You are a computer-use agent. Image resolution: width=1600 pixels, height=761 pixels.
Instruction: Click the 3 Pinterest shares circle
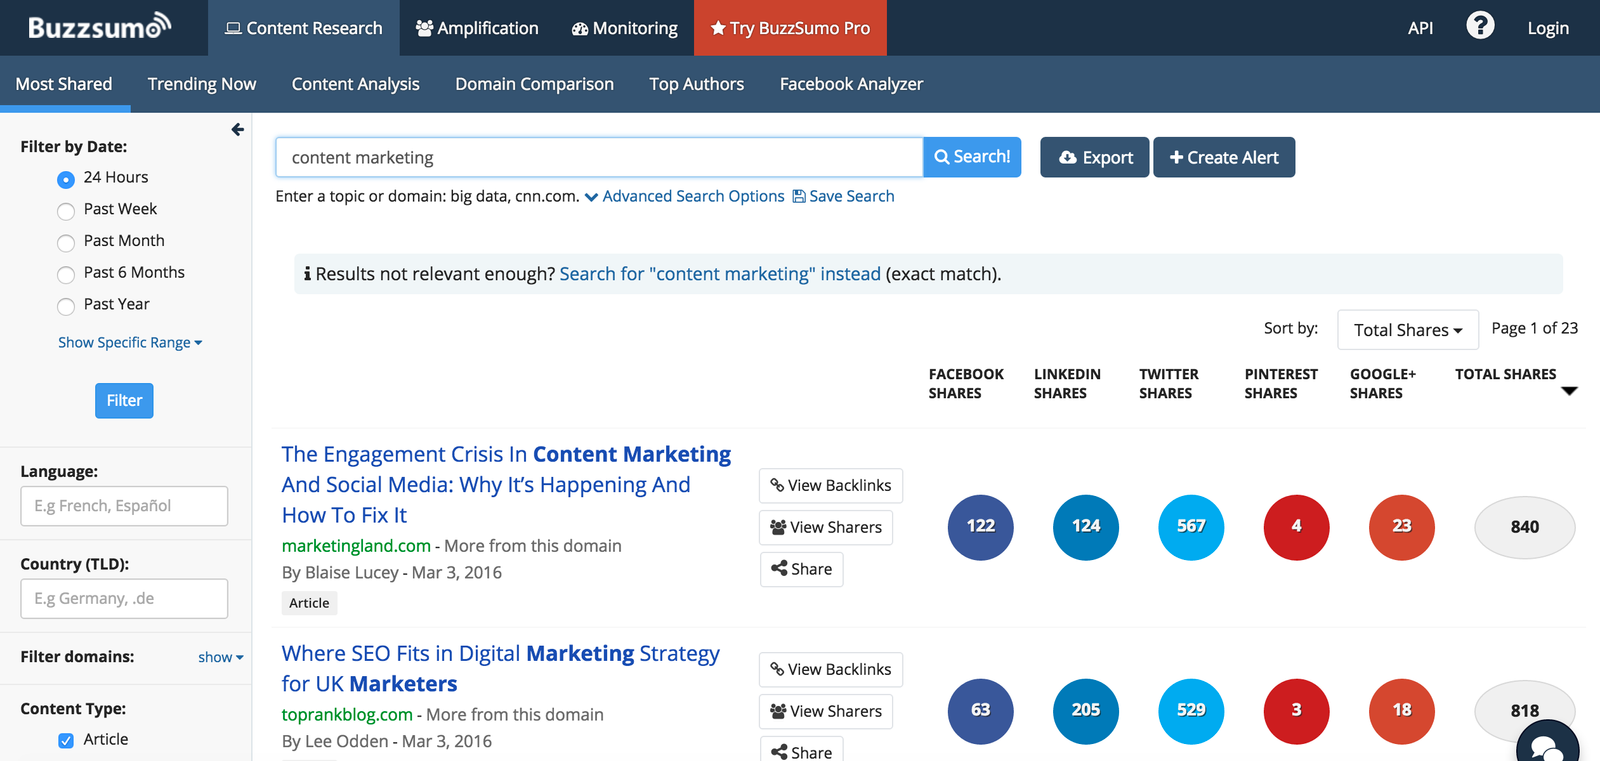coord(1297,711)
